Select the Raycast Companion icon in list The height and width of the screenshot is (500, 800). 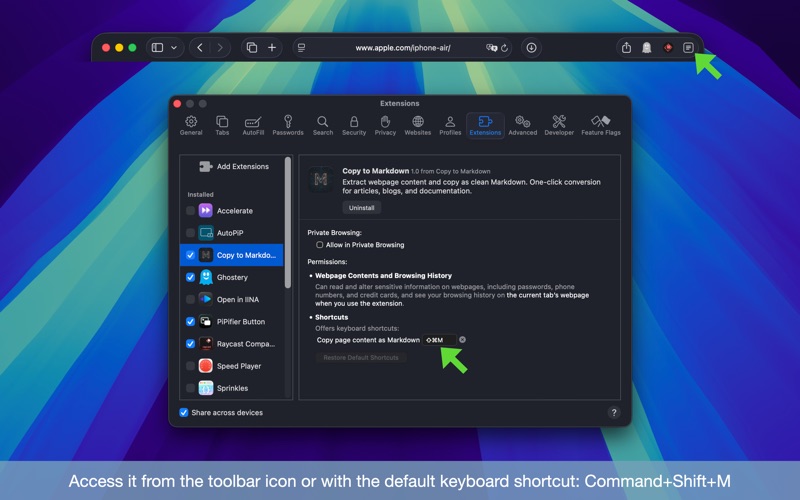coord(206,343)
